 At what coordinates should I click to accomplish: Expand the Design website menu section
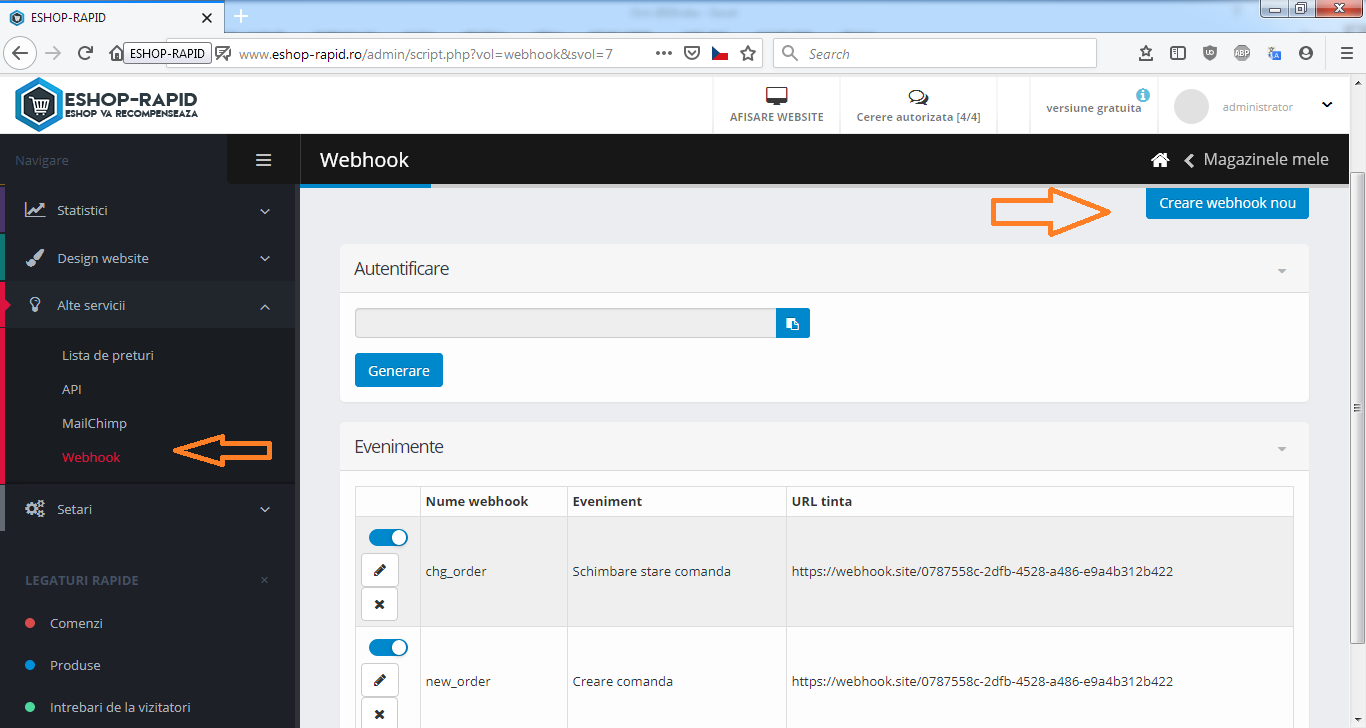(x=148, y=258)
